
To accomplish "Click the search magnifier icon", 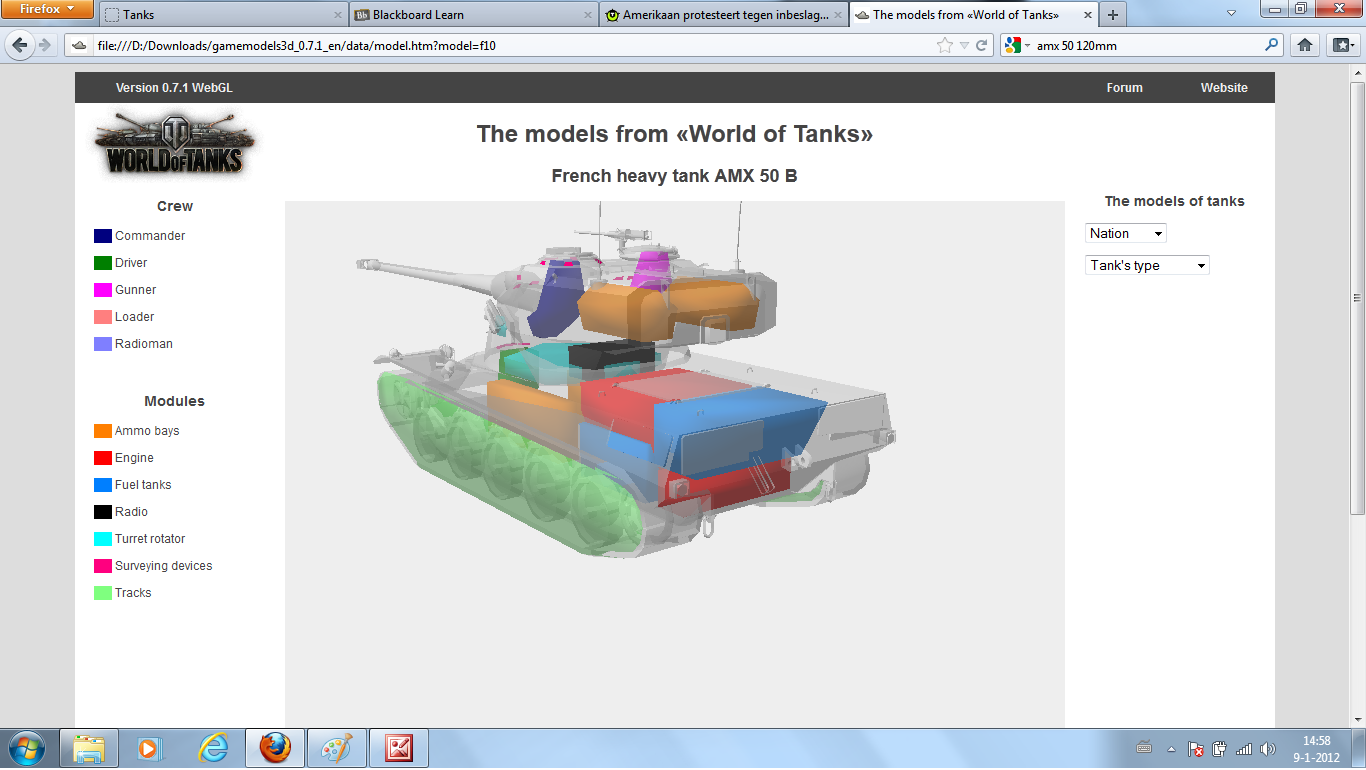I will (1272, 45).
